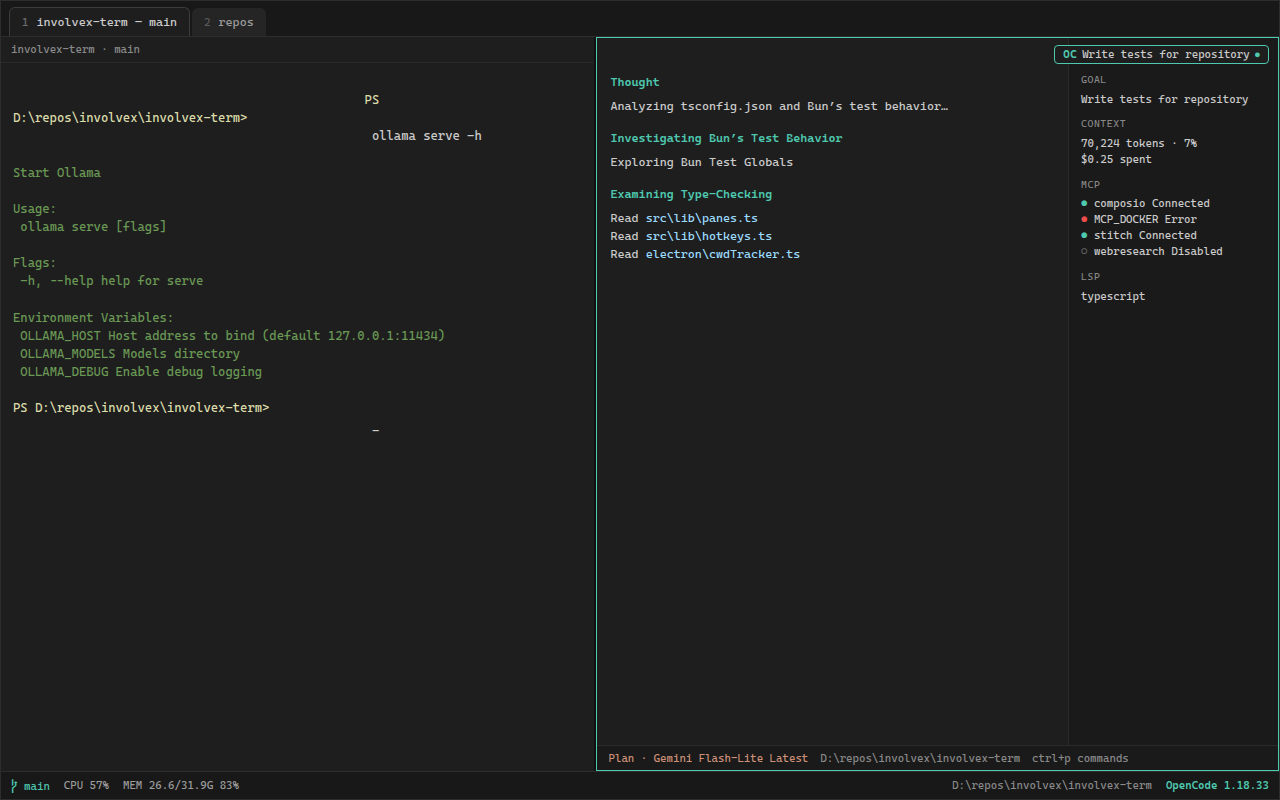Click the "ollama serve [flags]" usage line
Screen dimensions: 1280x800
pyautogui.click(x=93, y=227)
